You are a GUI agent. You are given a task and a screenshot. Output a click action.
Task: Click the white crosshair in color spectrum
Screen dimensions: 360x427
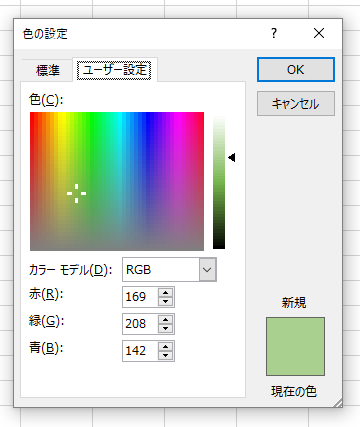click(77, 193)
